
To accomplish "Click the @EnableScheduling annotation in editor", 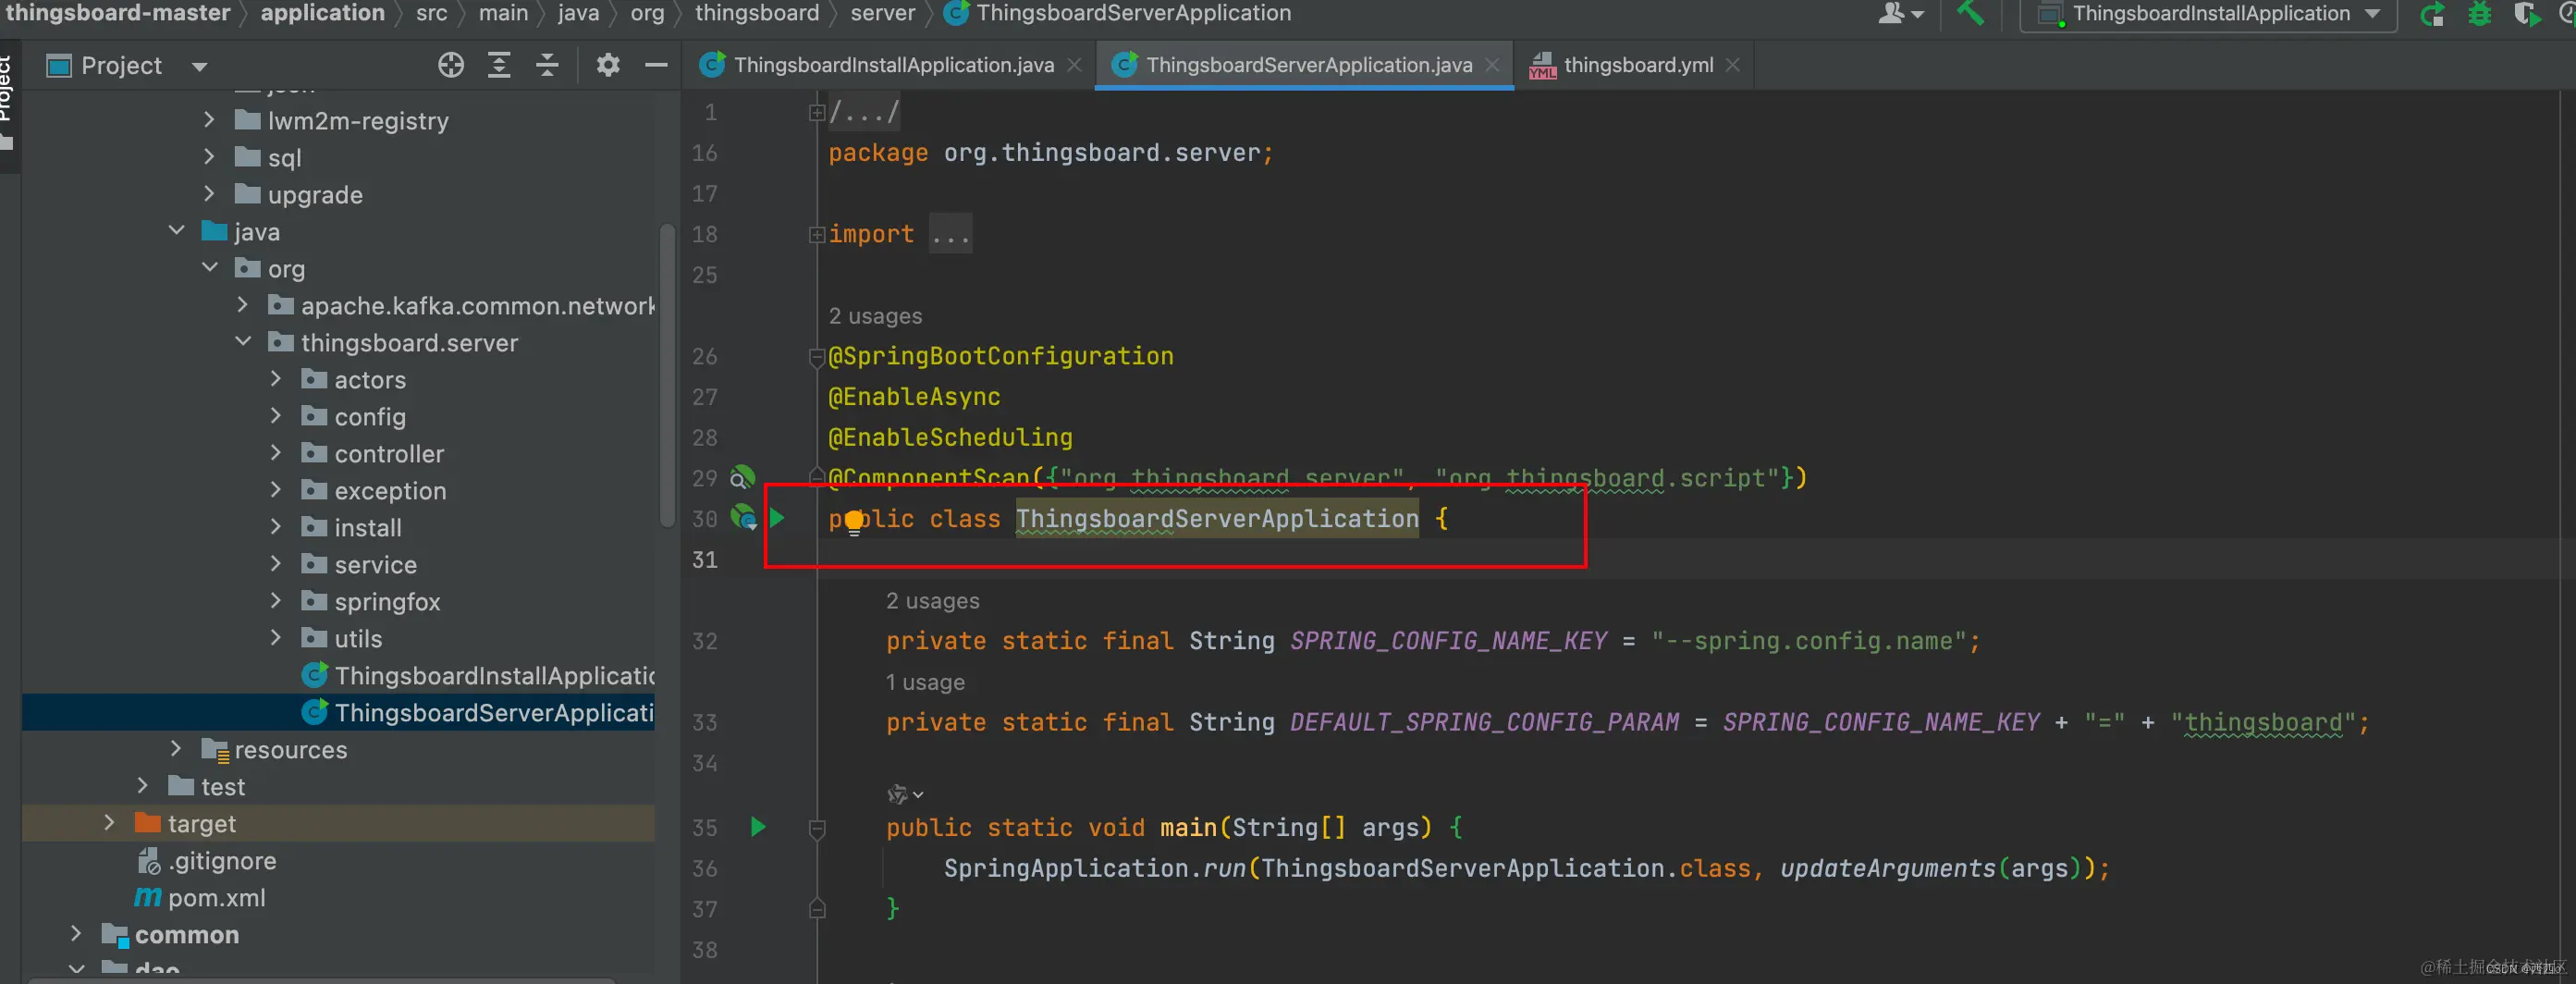I will click(x=950, y=437).
